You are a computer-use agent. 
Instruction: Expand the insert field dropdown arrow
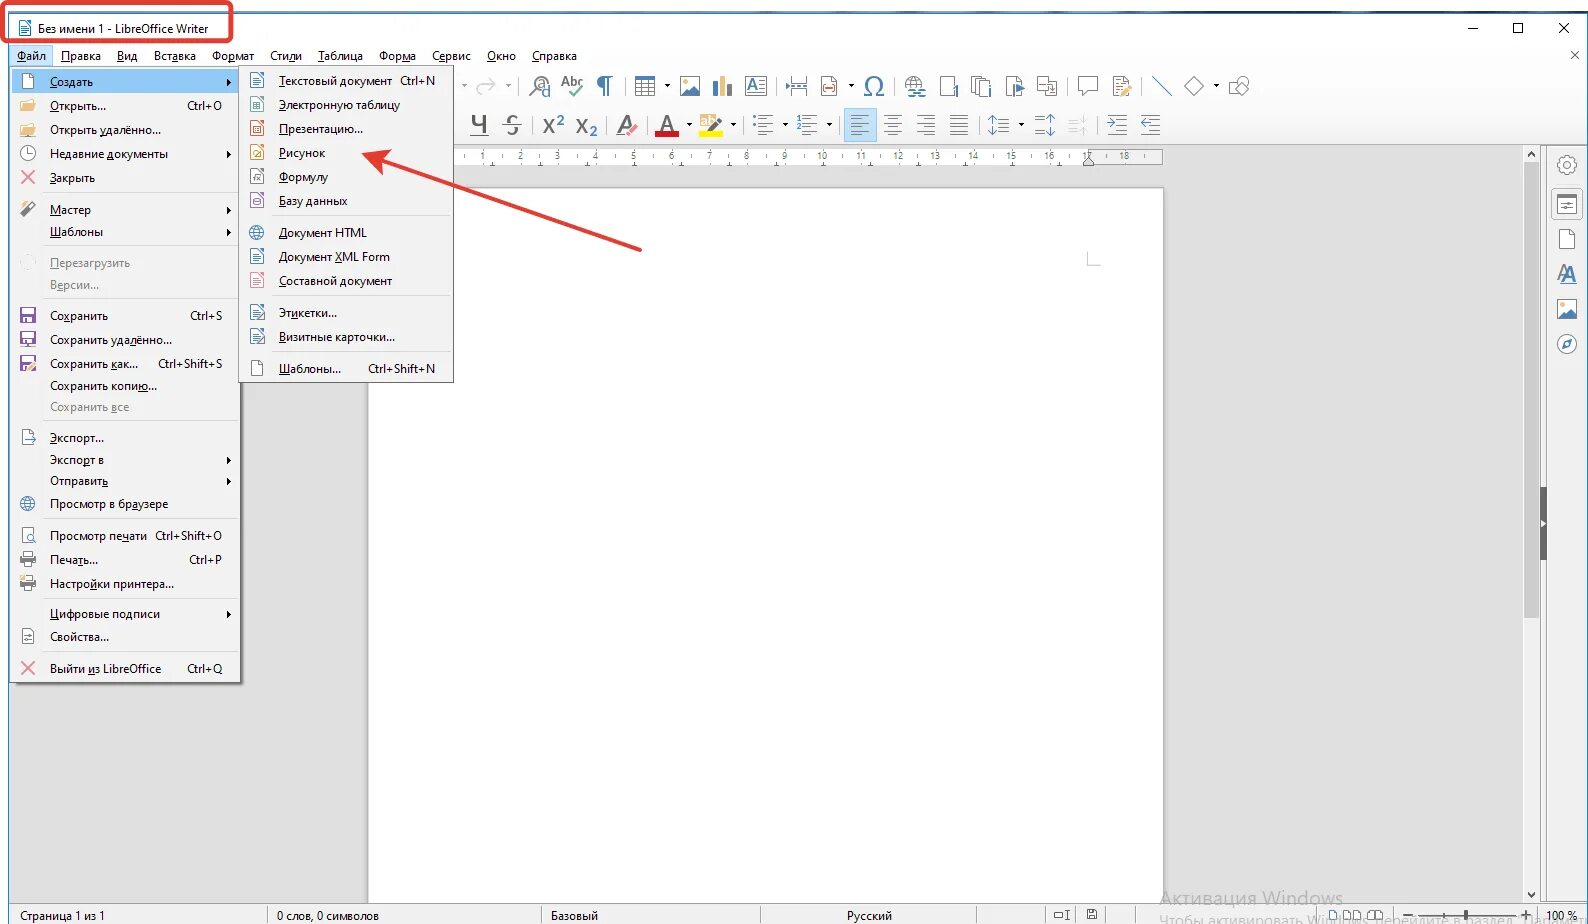[851, 86]
